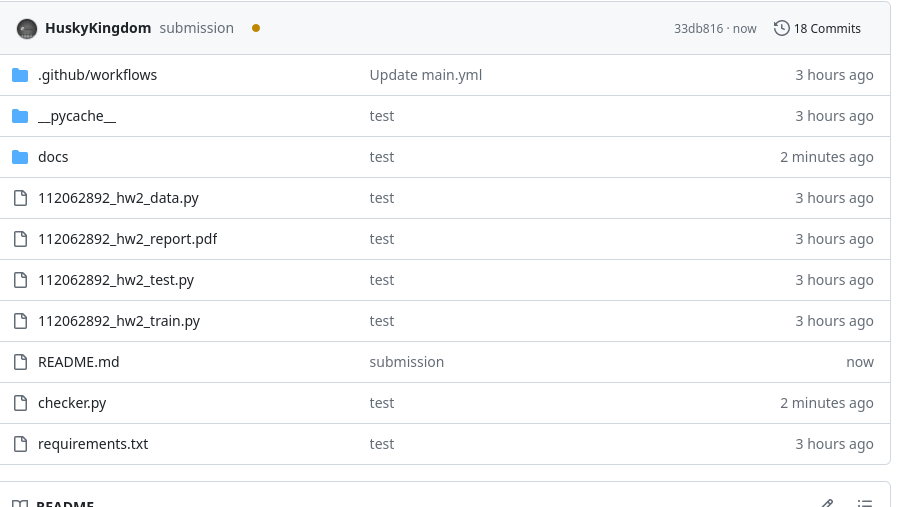Open 112062892_hw2_train.py file

pos(119,321)
